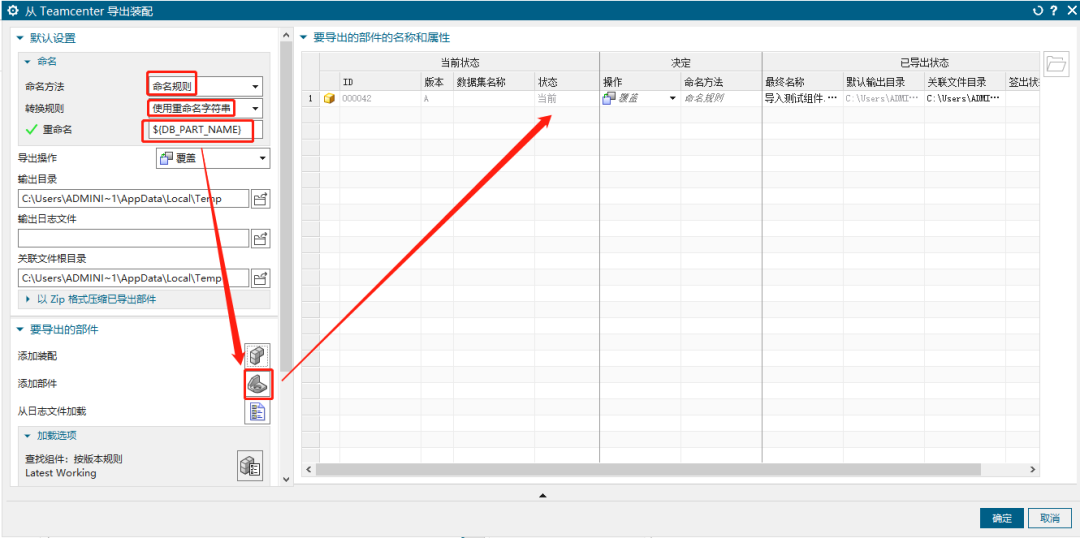Click the 数据集名称 column header
This screenshot has height=538, width=1080.
point(494,83)
